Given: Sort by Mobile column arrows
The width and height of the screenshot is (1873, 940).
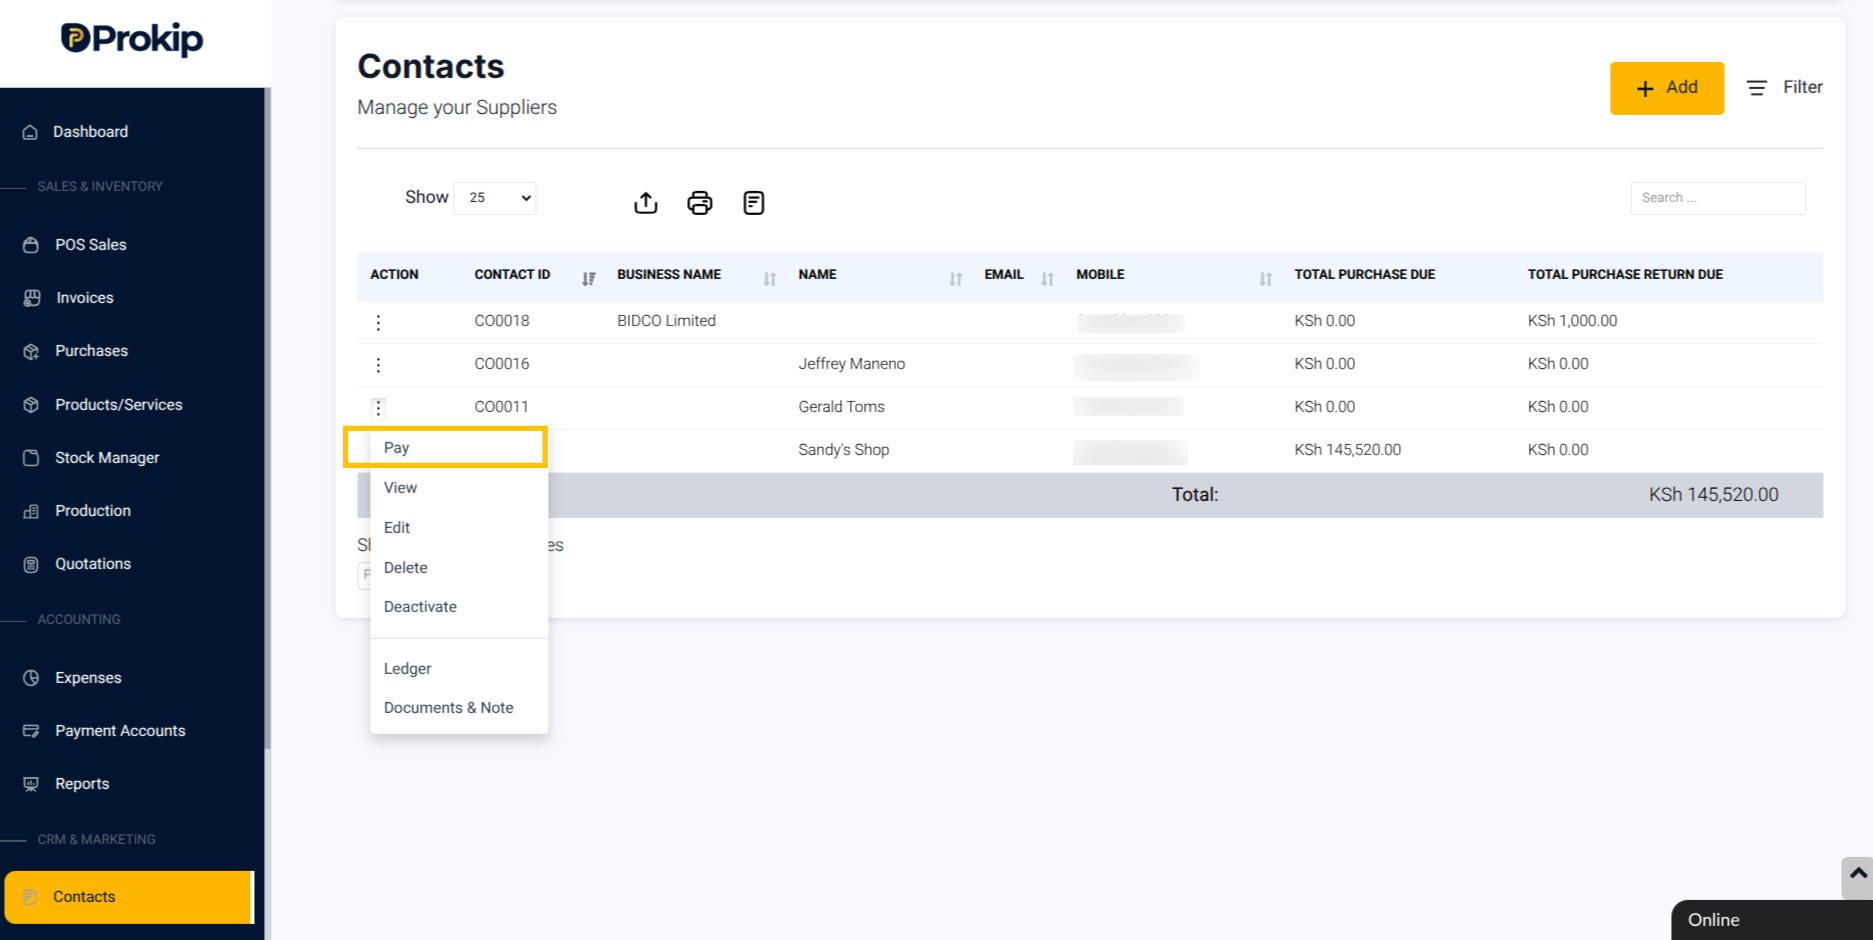Looking at the screenshot, I should (1265, 279).
